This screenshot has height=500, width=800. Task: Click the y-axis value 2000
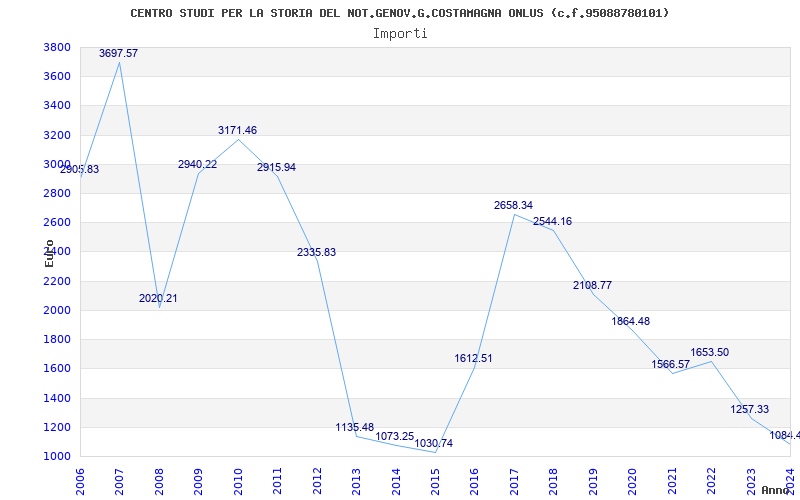click(x=57, y=310)
